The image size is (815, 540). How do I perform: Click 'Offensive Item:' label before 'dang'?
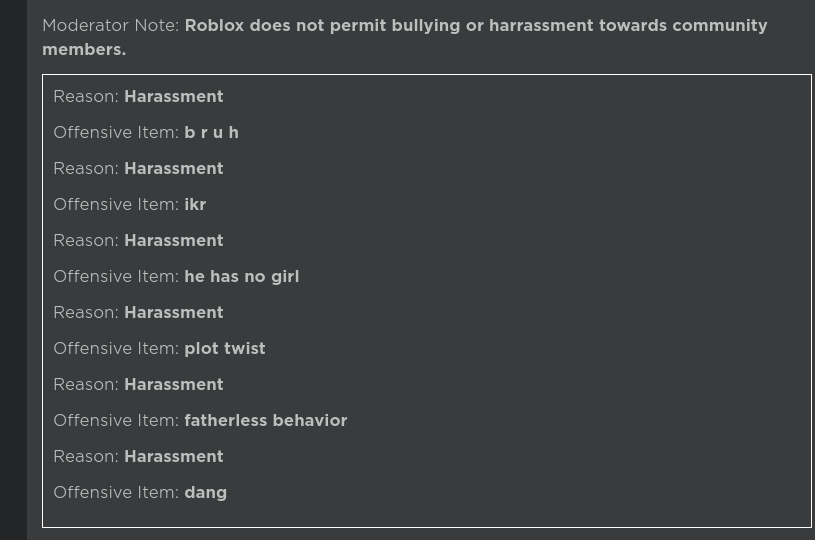(116, 493)
